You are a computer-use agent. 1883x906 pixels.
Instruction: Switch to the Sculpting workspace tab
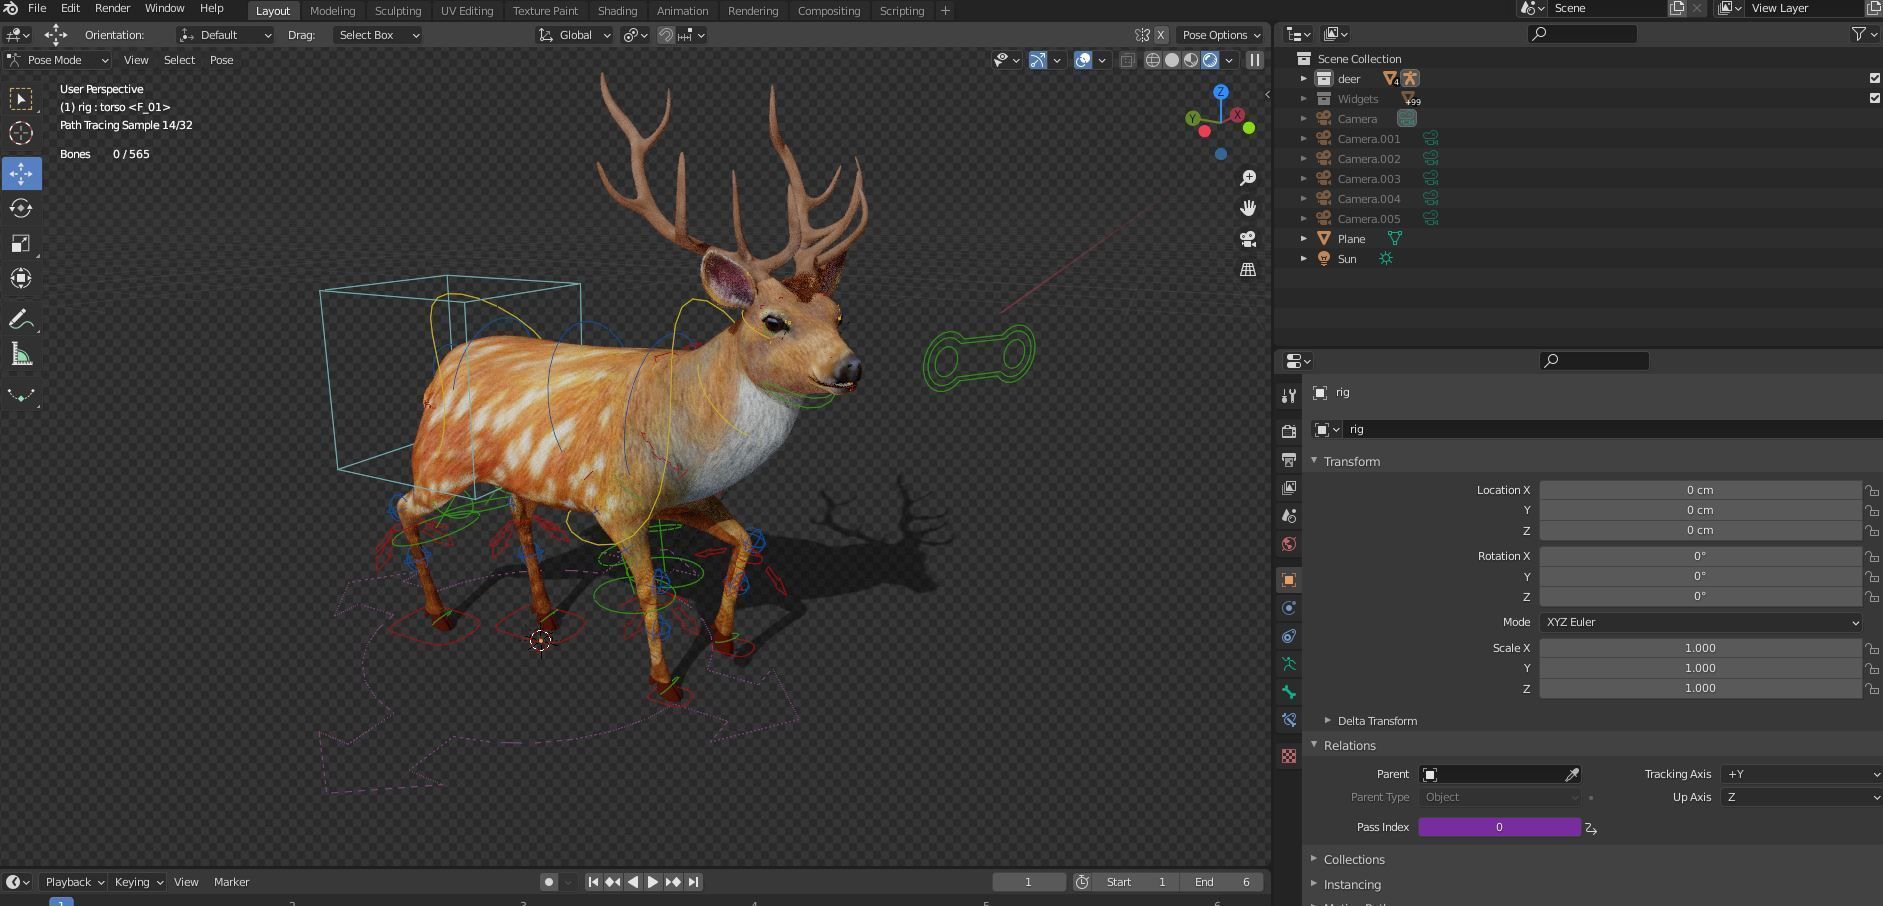point(398,11)
